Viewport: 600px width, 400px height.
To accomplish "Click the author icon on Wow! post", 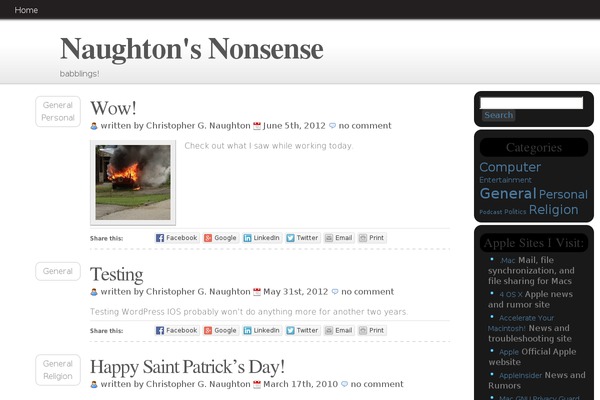I will (x=94, y=126).
